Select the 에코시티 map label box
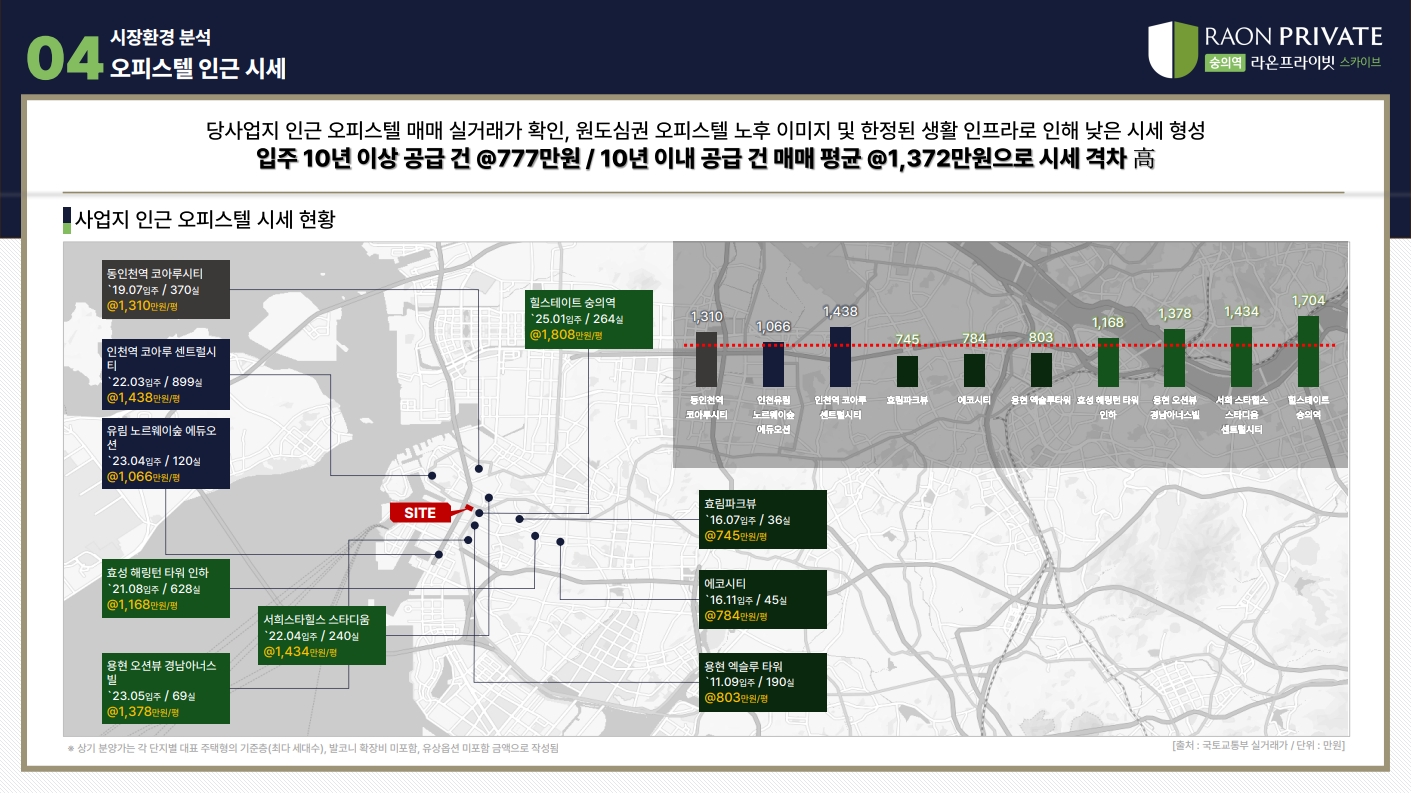This screenshot has width=1411, height=793. pos(762,599)
